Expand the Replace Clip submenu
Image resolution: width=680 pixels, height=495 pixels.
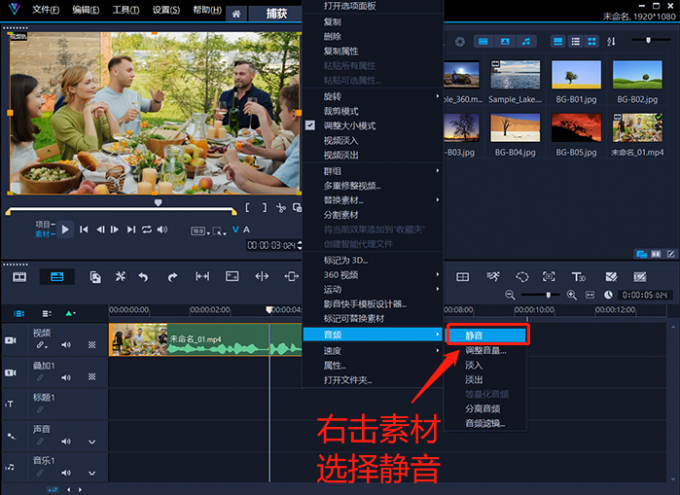click(373, 200)
